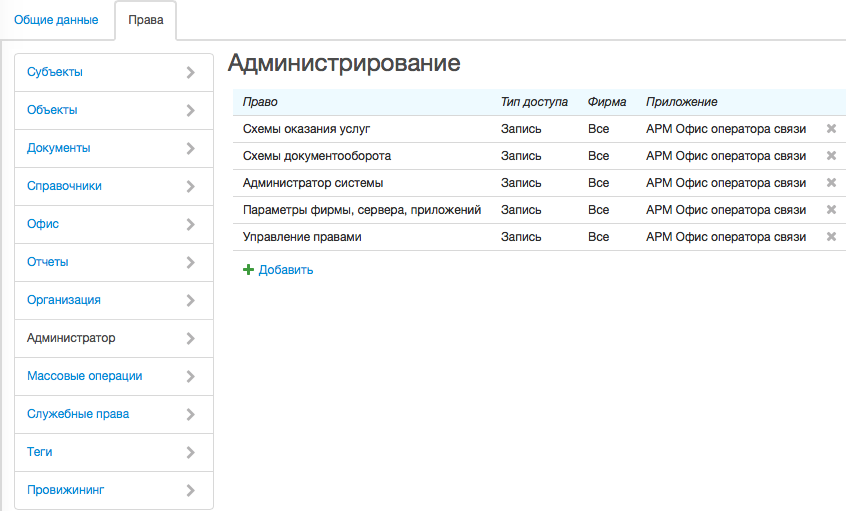Click the Право column header
The height and width of the screenshot is (511, 846).
pyautogui.click(x=260, y=102)
